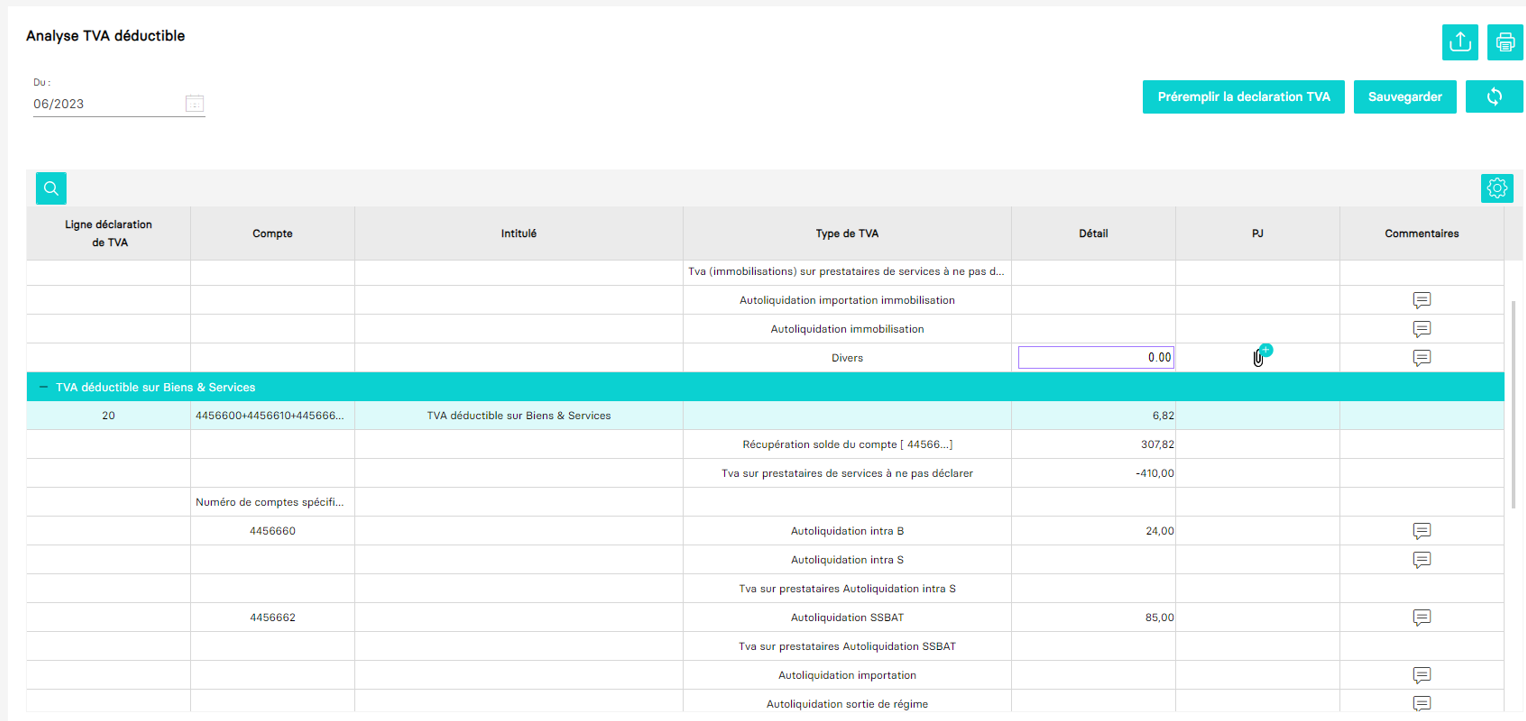Open the table search magnifier icon

tap(51, 188)
